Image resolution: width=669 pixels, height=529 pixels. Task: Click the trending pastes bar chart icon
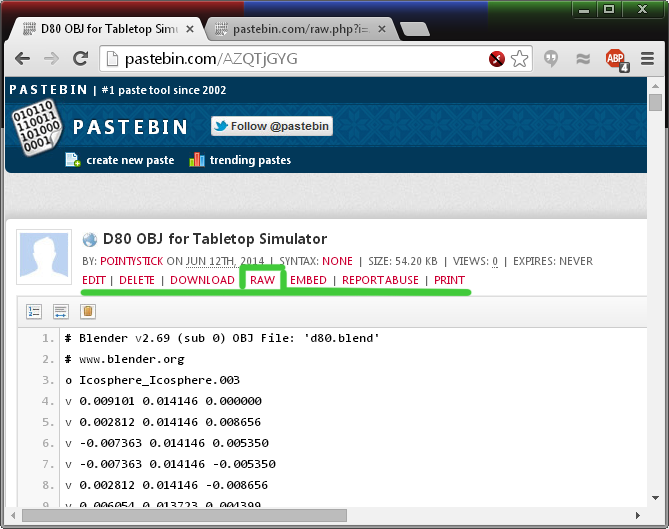(197, 160)
